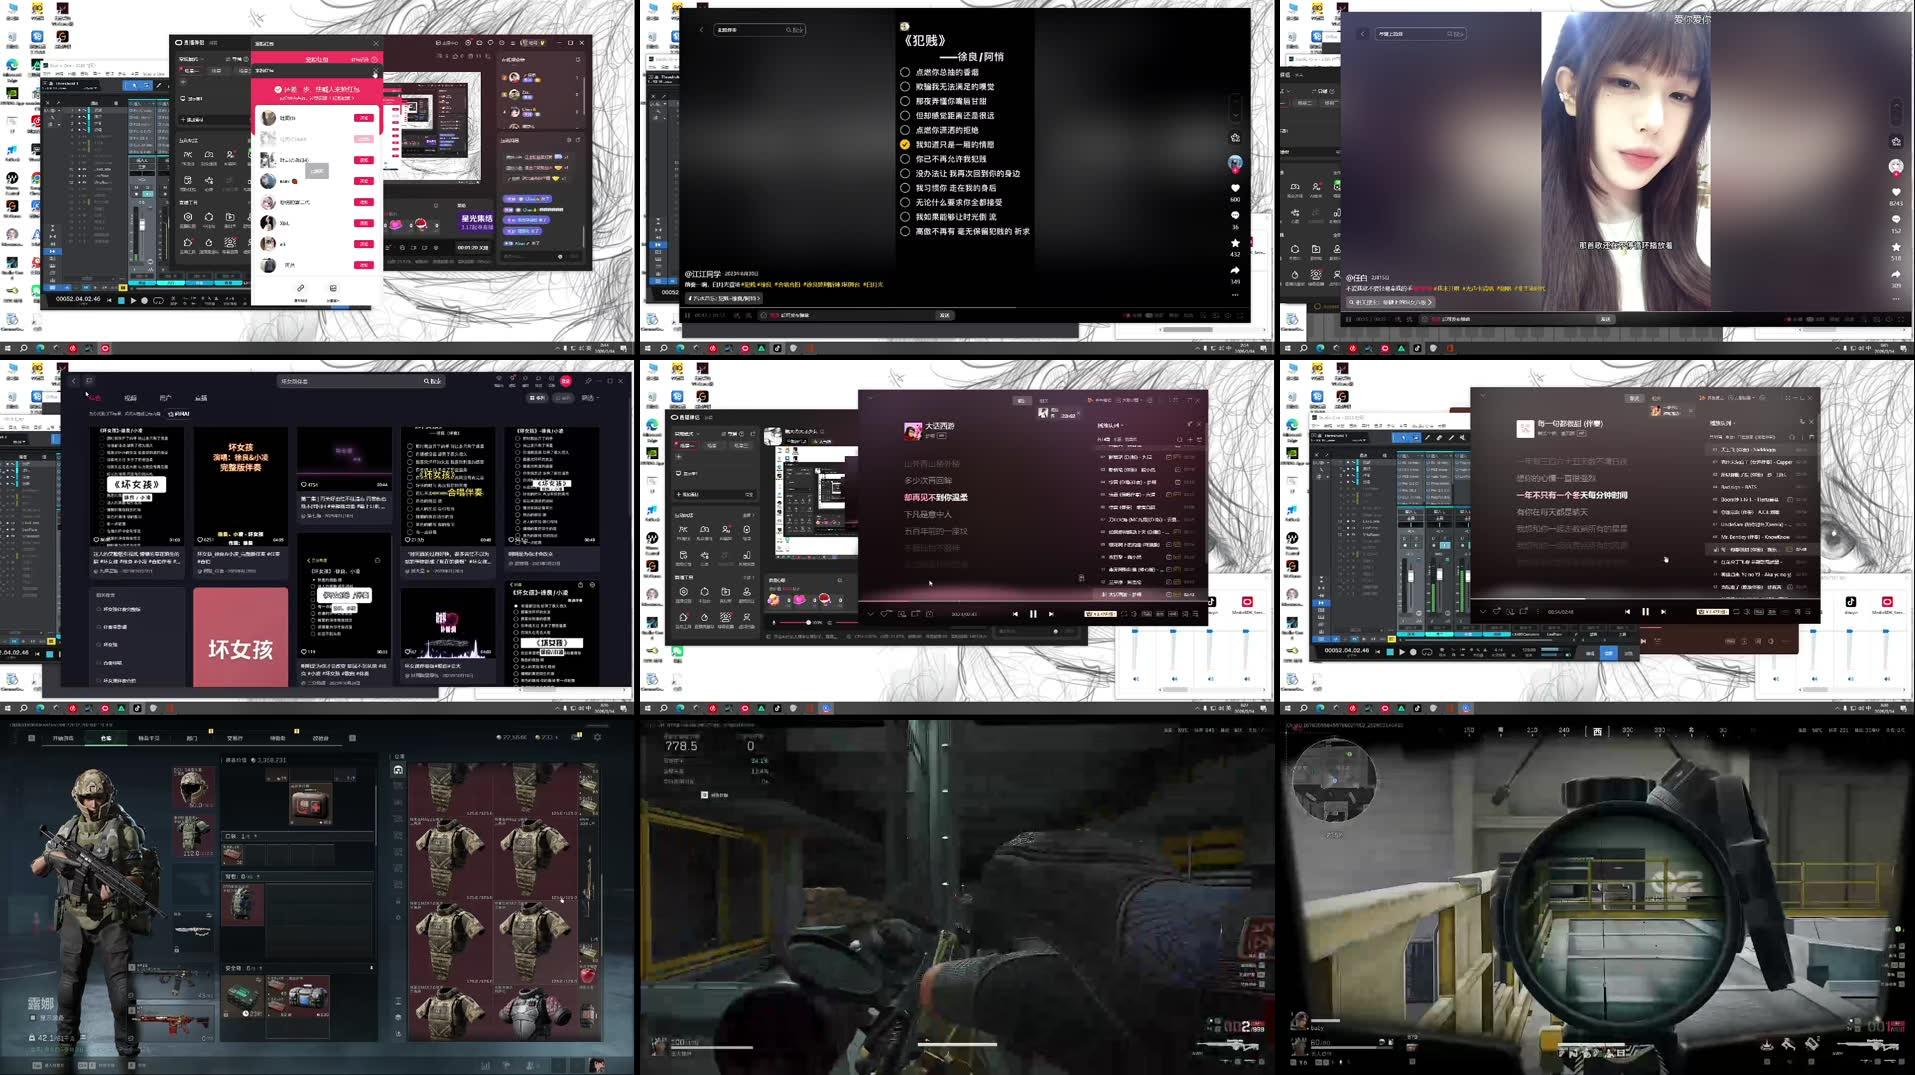Open the comment section showing 36 comments
Viewport: 1915px width, 1075px height.
(1236, 216)
